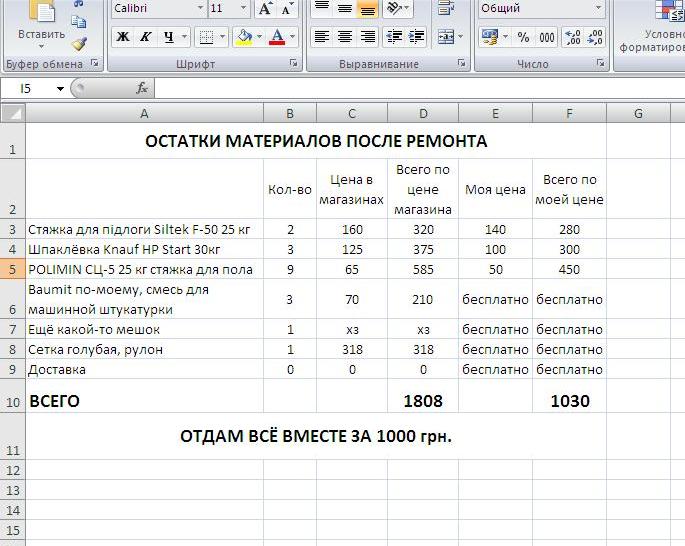This screenshot has width=685, height=546.
Task: Apply accounting number format icon
Action: pos(490,37)
